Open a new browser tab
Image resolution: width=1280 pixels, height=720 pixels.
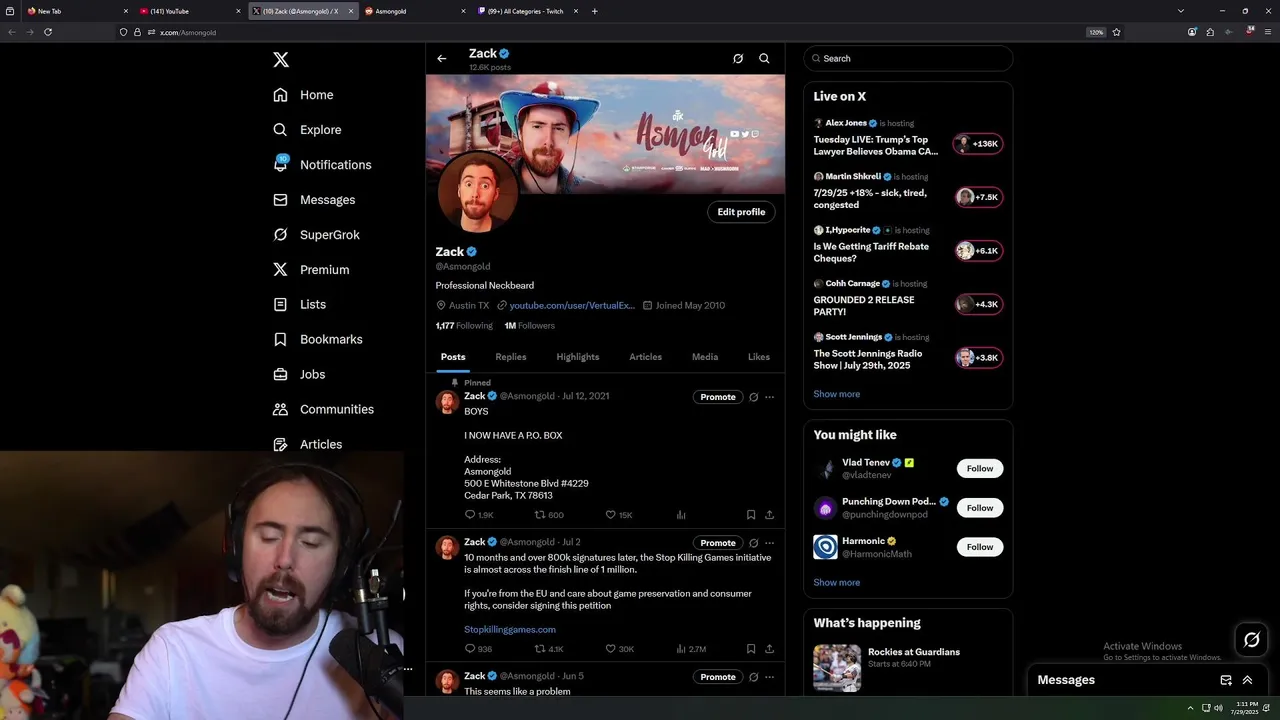coord(594,11)
